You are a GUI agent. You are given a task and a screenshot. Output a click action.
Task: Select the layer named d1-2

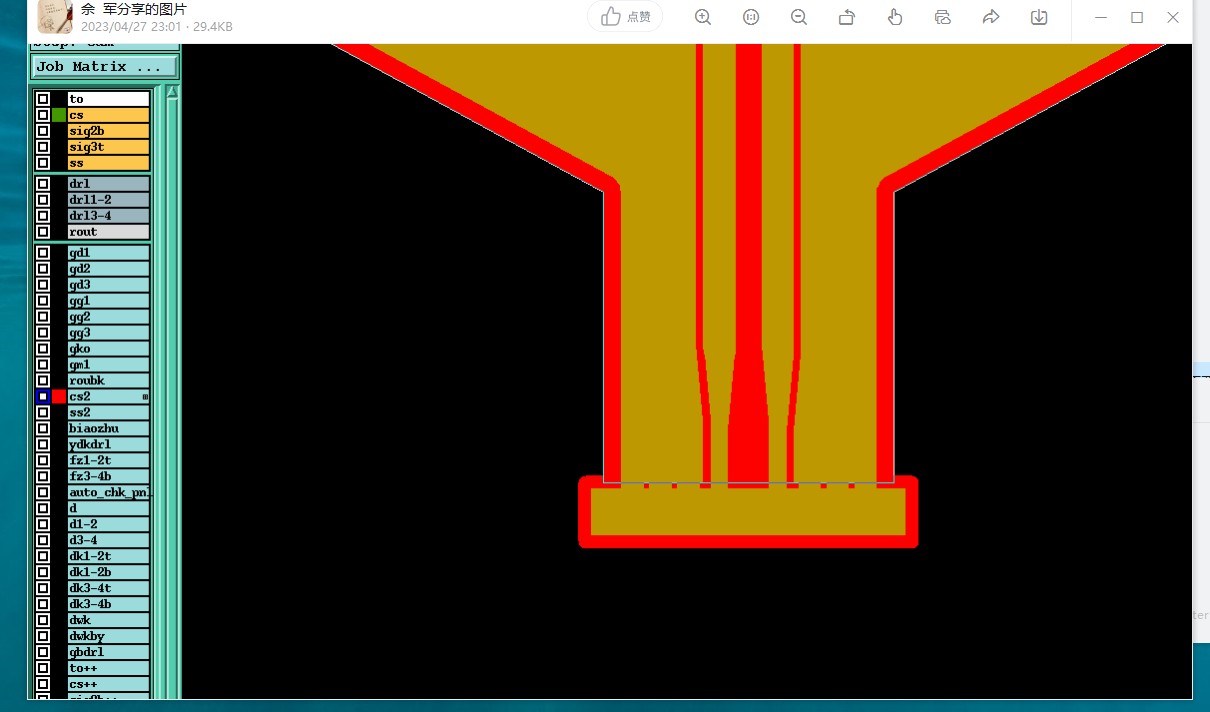point(109,524)
